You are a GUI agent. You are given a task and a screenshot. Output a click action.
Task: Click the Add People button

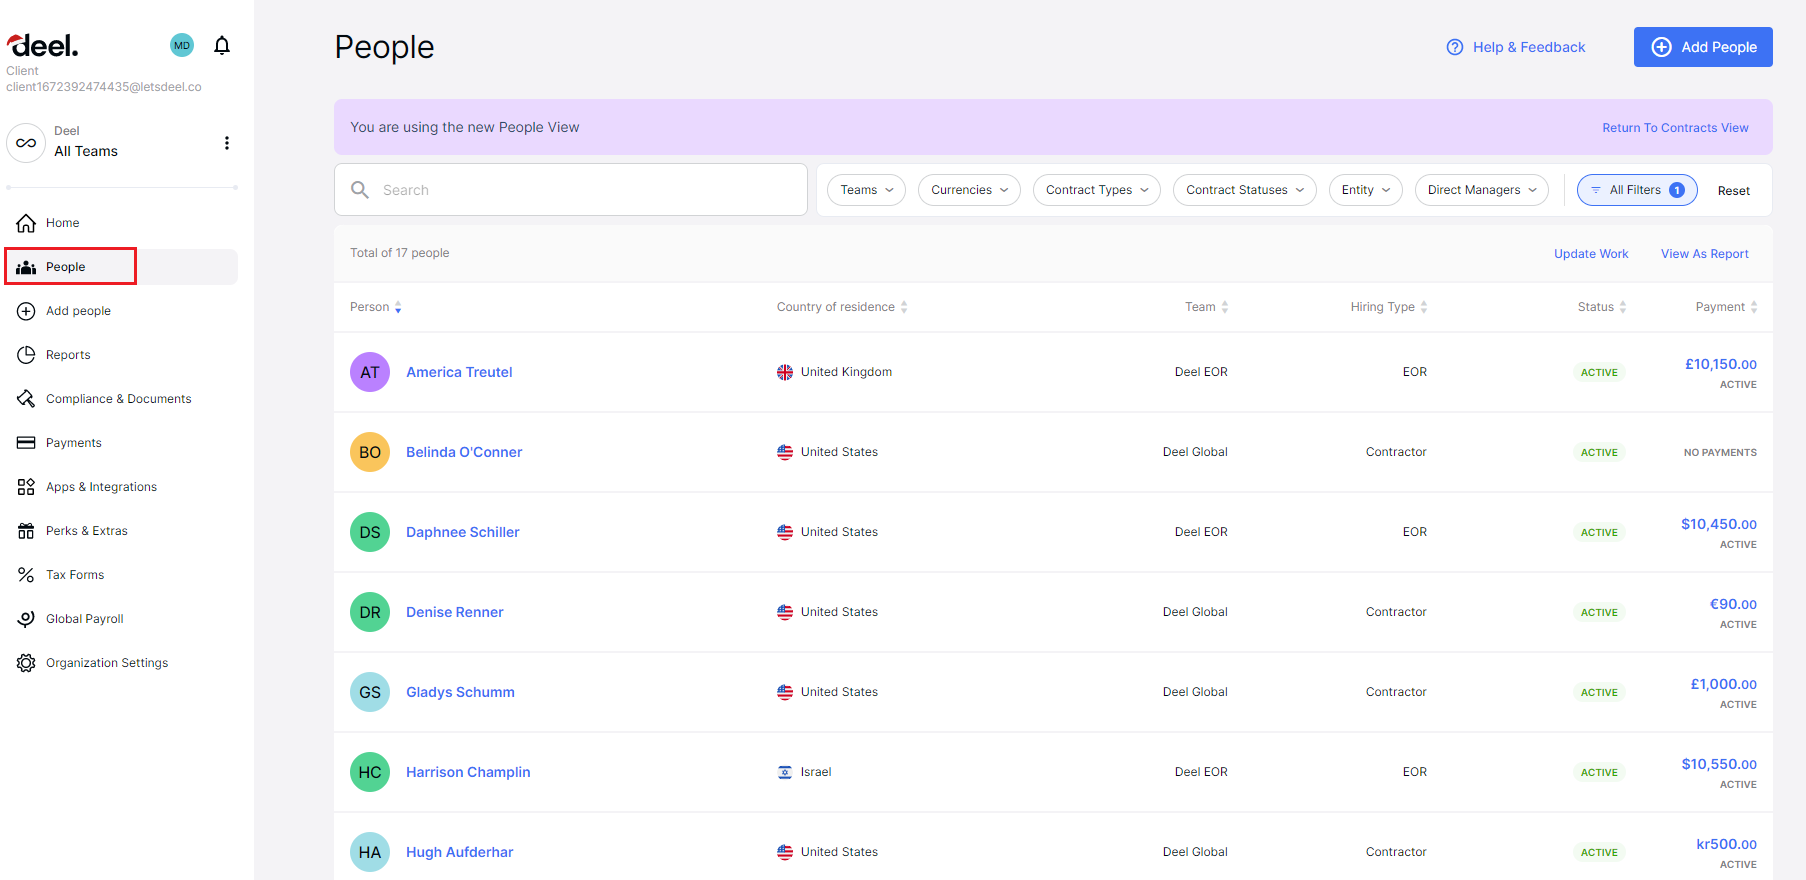[x=1702, y=47]
